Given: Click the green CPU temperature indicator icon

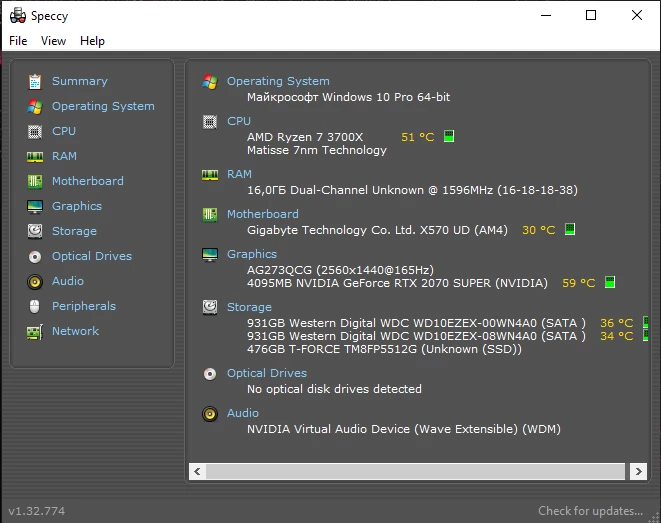Looking at the screenshot, I should point(449,136).
